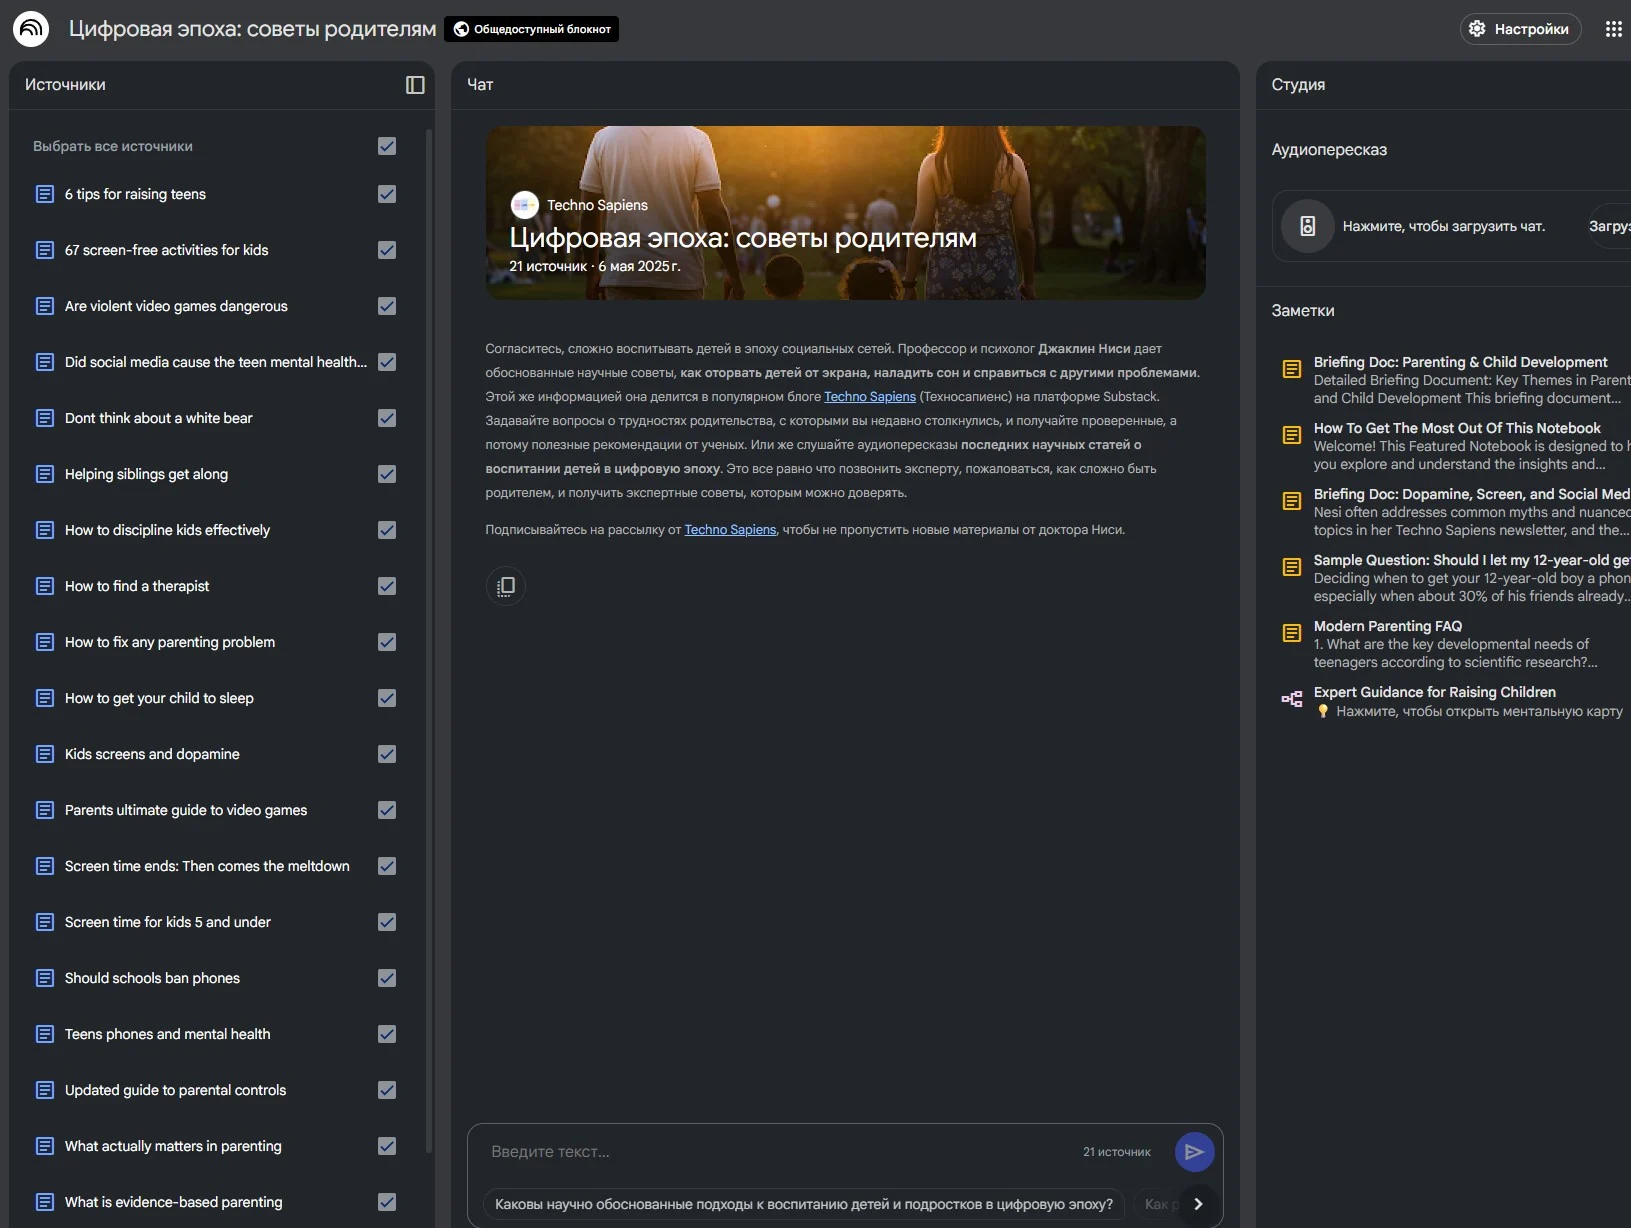
Task: Open Briefing Doc: Parenting & Child Development note
Action: pyautogui.click(x=1460, y=362)
